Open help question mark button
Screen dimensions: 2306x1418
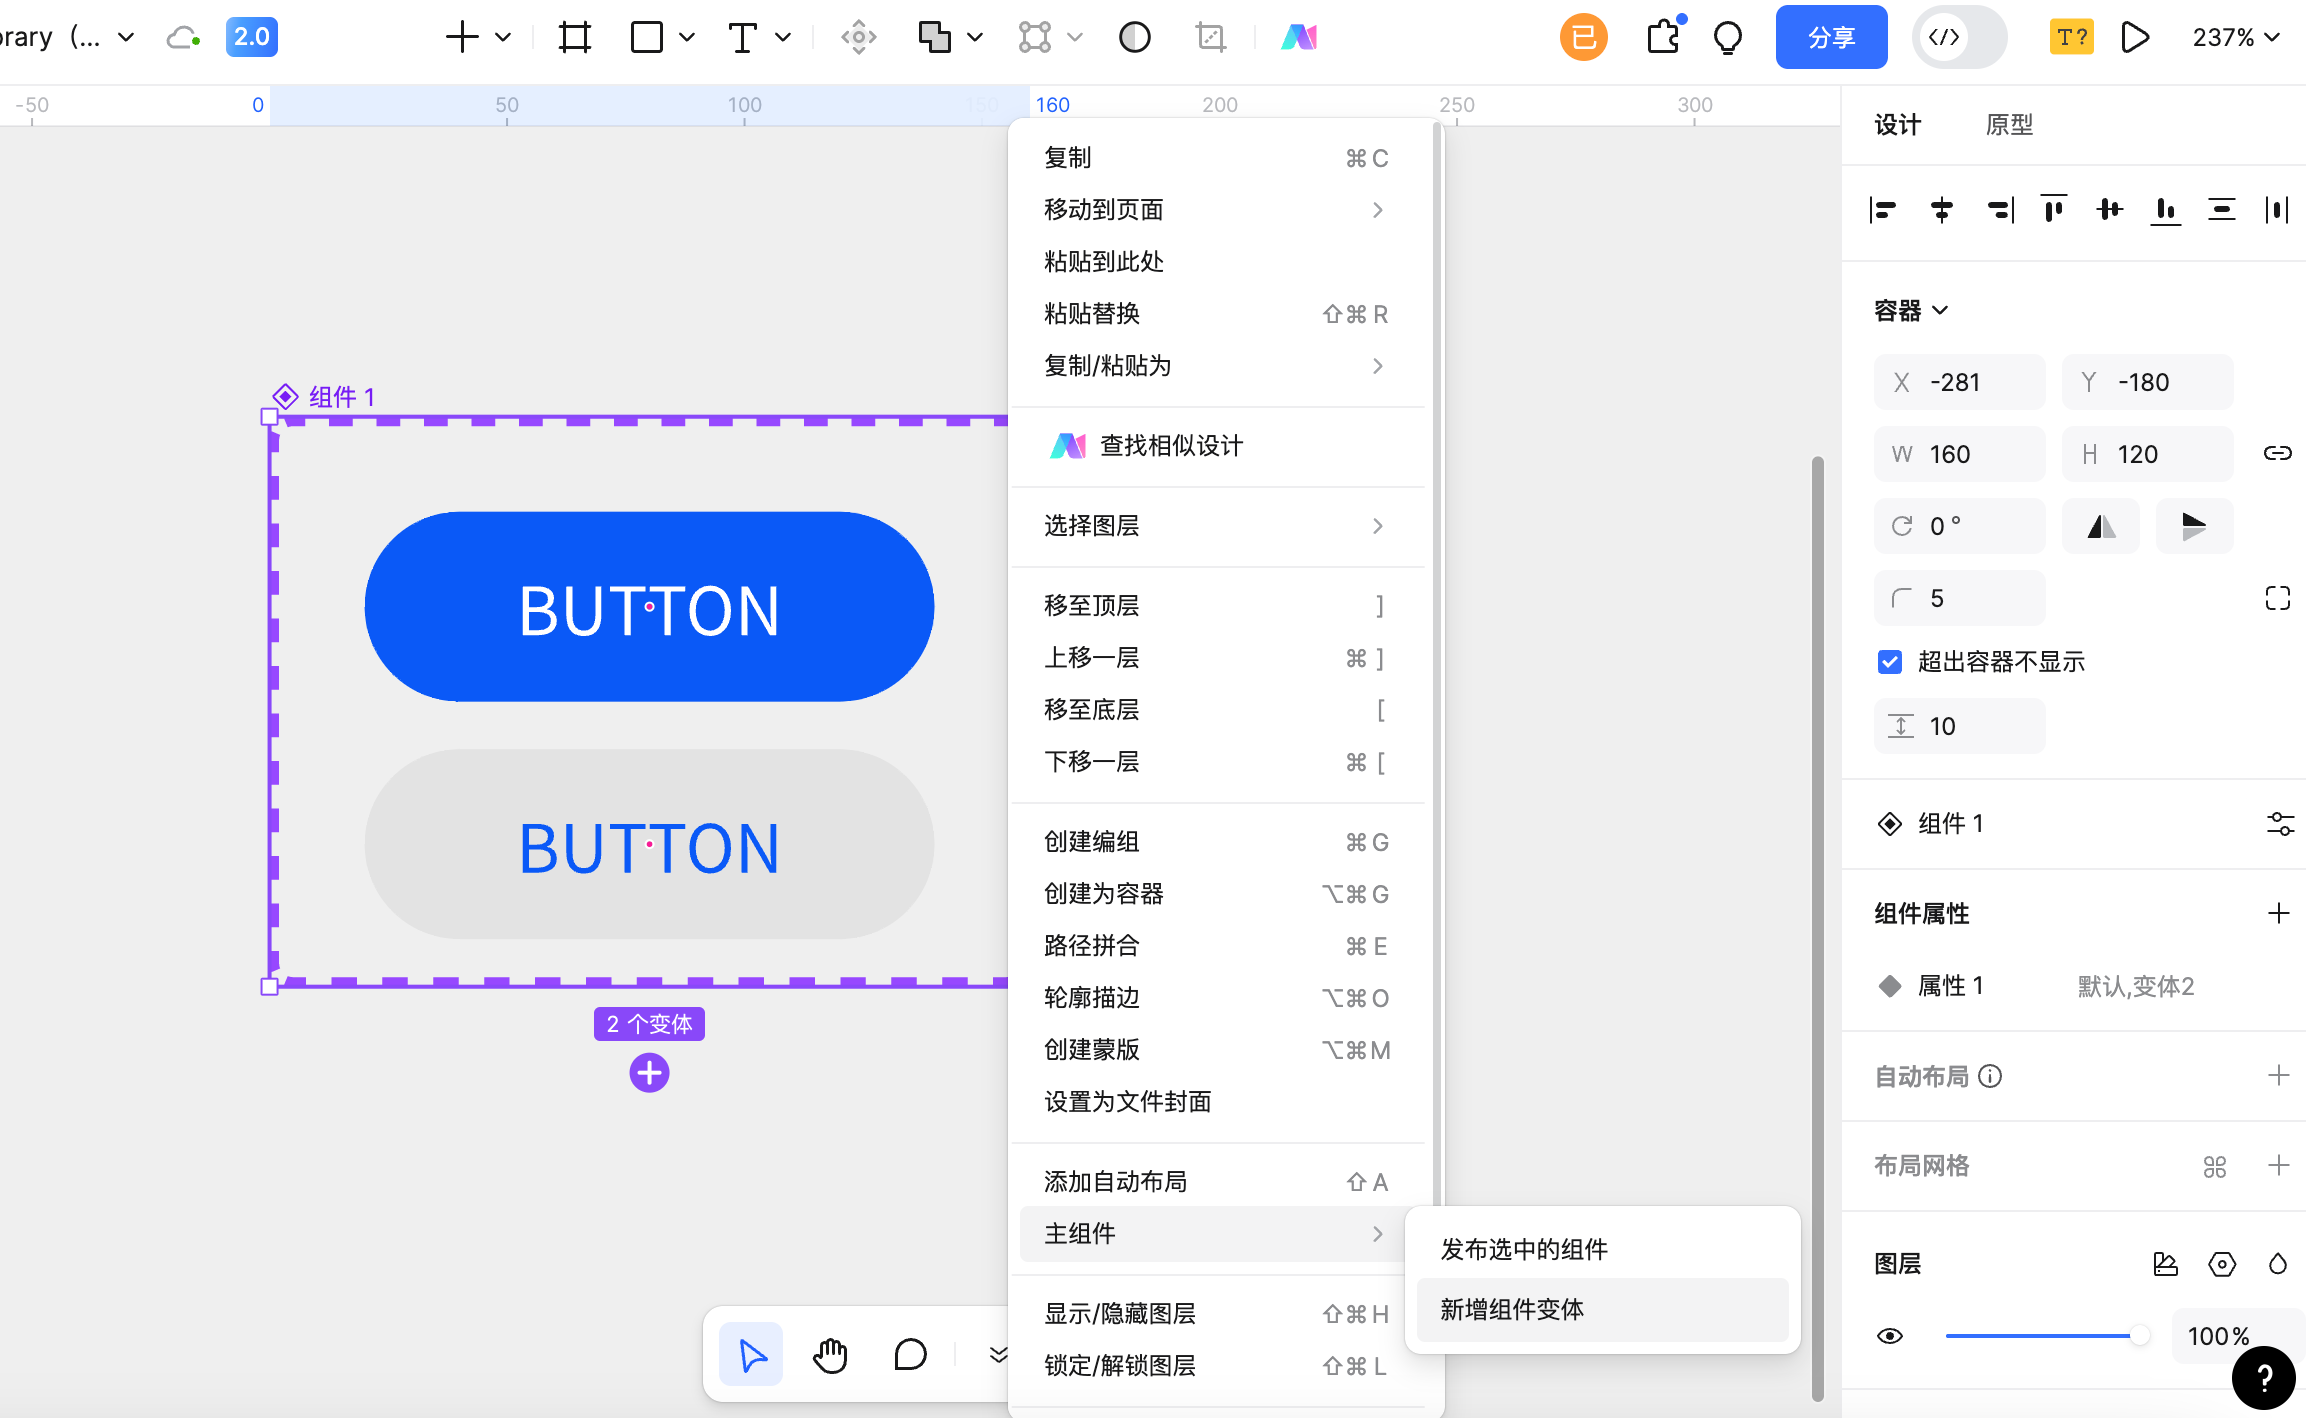[x=2264, y=1378]
